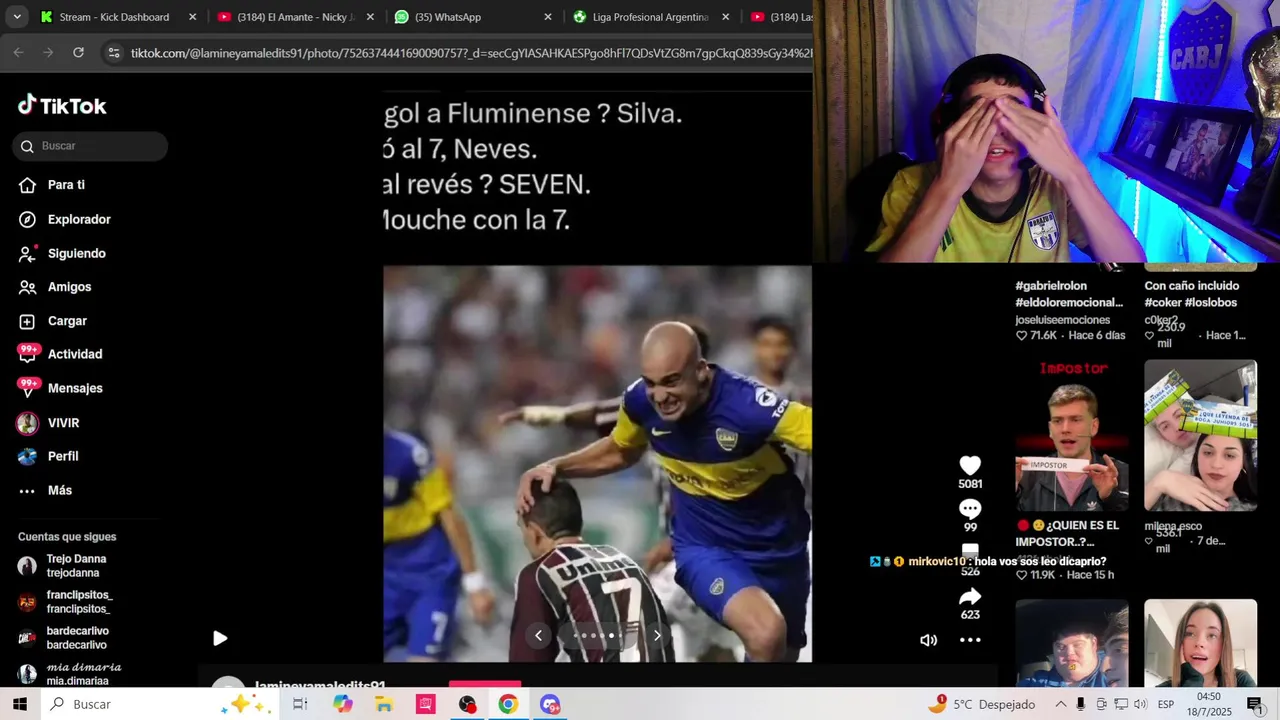Open the #gabrielrolon video title
This screenshot has width=1280, height=720.
pyautogui.click(x=1069, y=294)
